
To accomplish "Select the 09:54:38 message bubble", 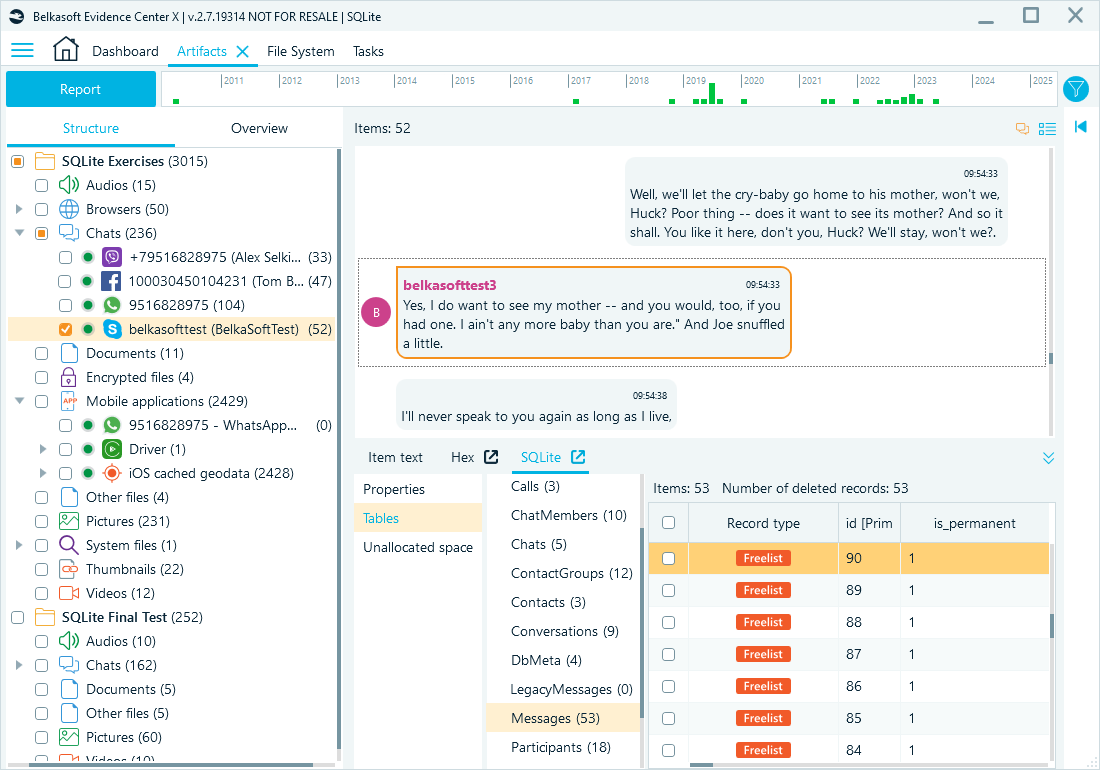I will [536, 407].
